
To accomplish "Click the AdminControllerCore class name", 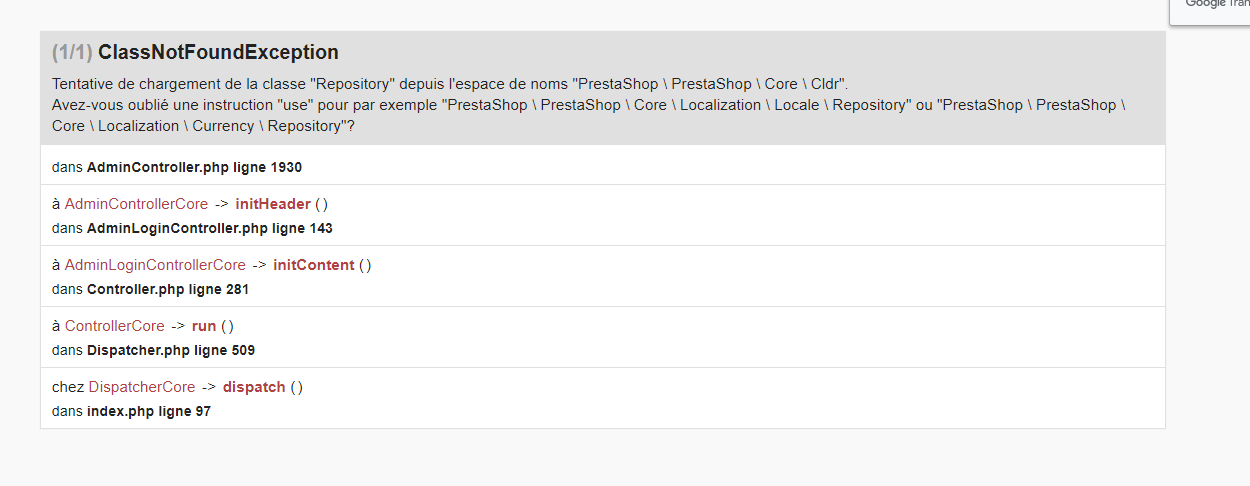I will coord(137,204).
